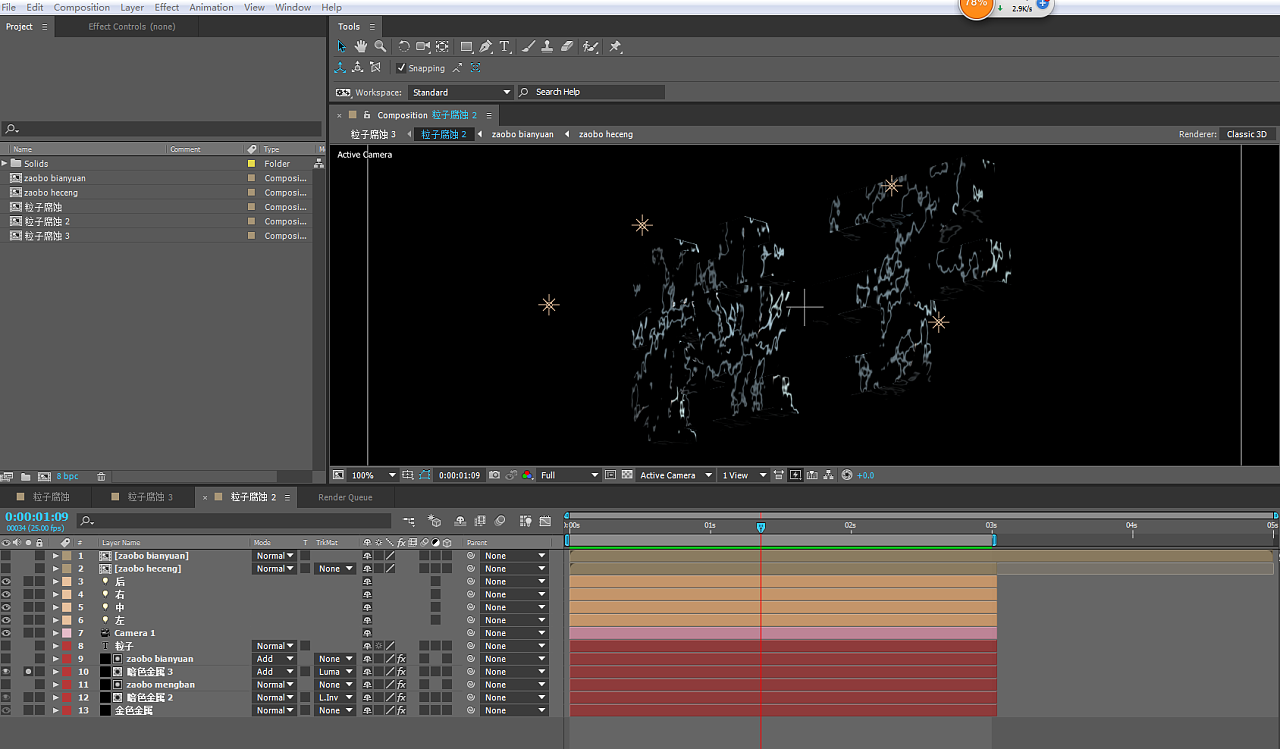Click the Classic 3D renderer button
The height and width of the screenshot is (749, 1280).
(x=1247, y=134)
